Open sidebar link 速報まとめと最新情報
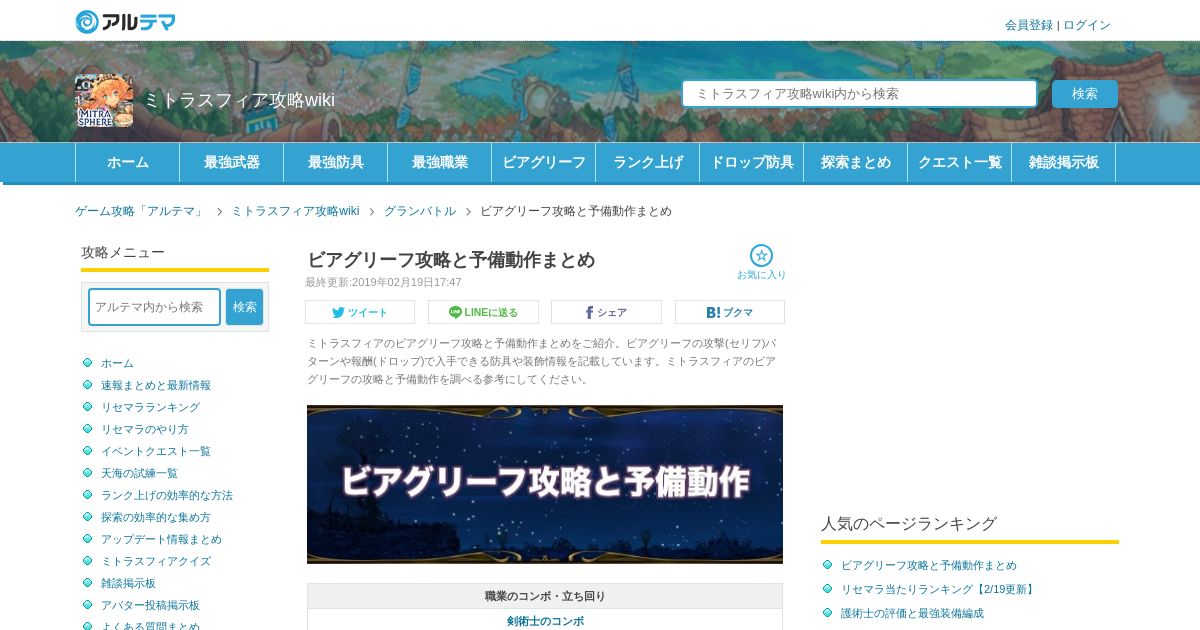Image resolution: width=1200 pixels, height=630 pixels. [156, 385]
